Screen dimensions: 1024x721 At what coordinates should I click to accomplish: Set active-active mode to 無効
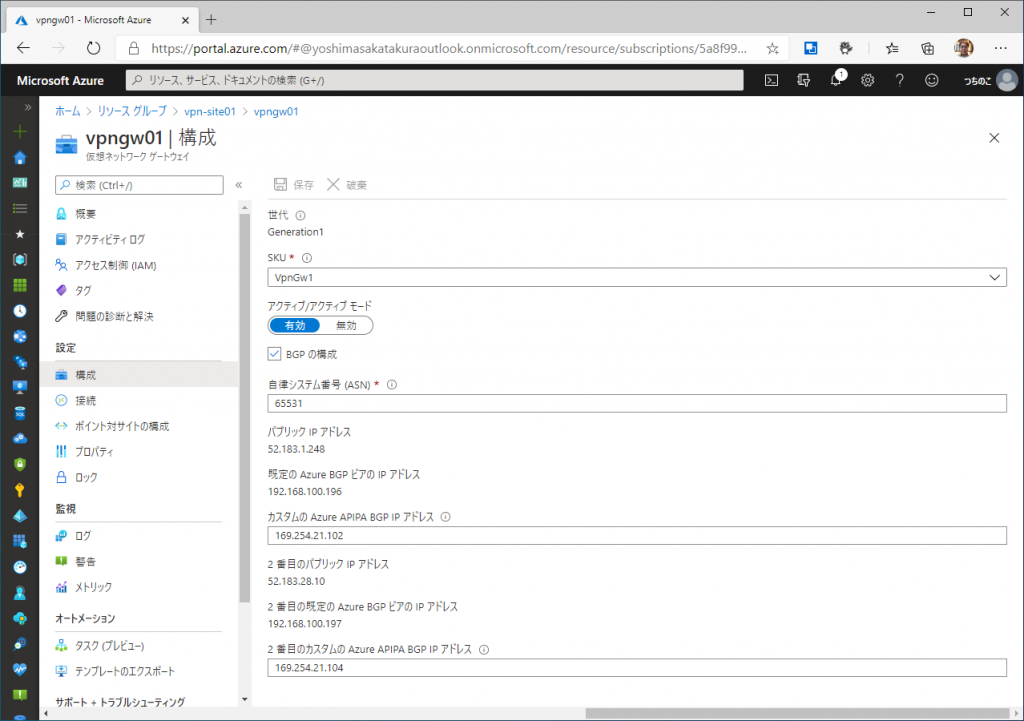346,325
